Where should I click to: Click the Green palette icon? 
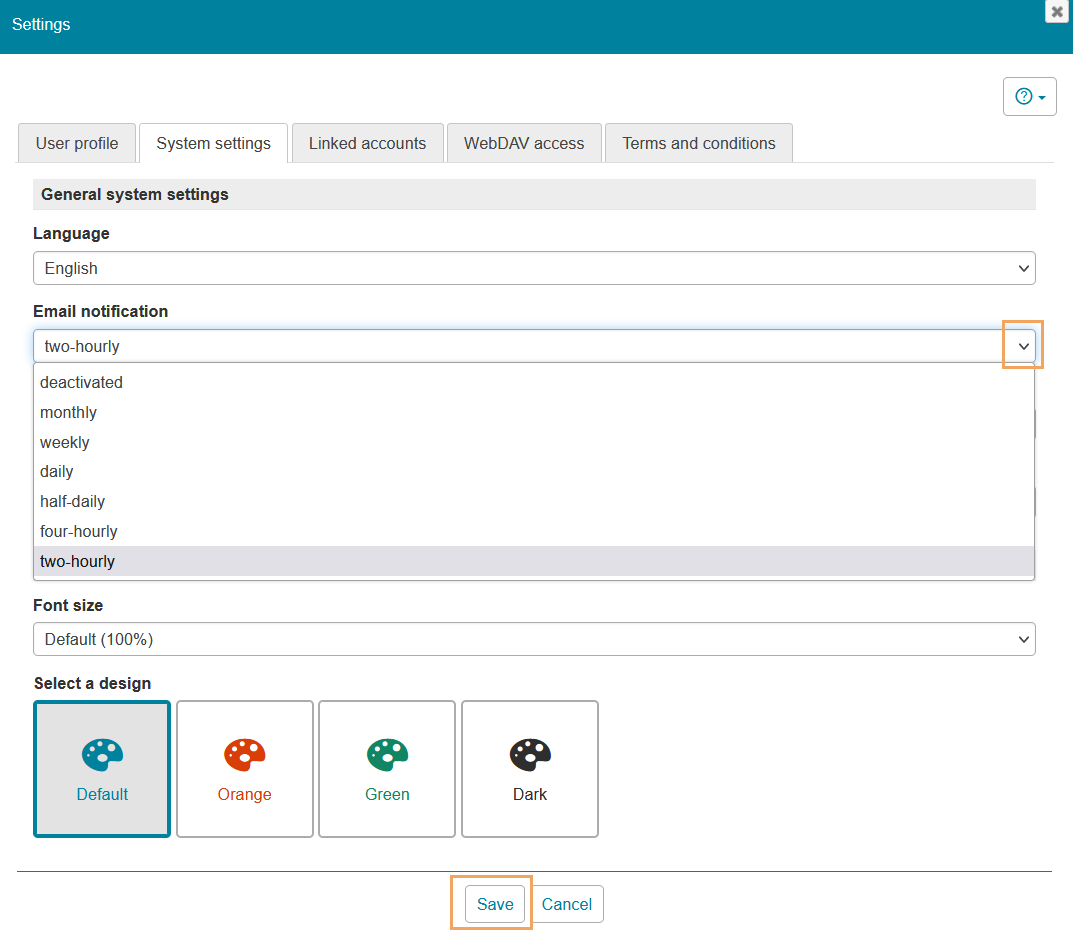(x=387, y=755)
